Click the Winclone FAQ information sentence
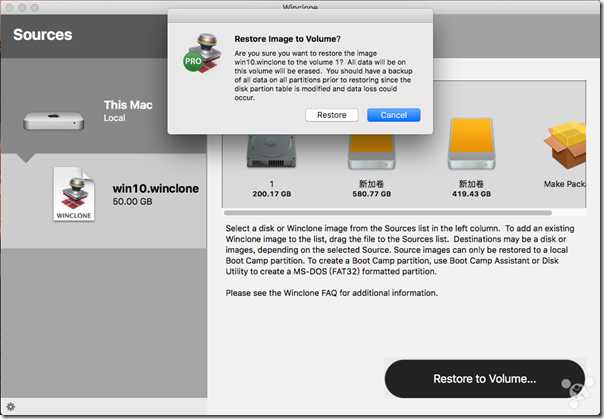The width and height of the screenshot is (604, 419). (332, 293)
